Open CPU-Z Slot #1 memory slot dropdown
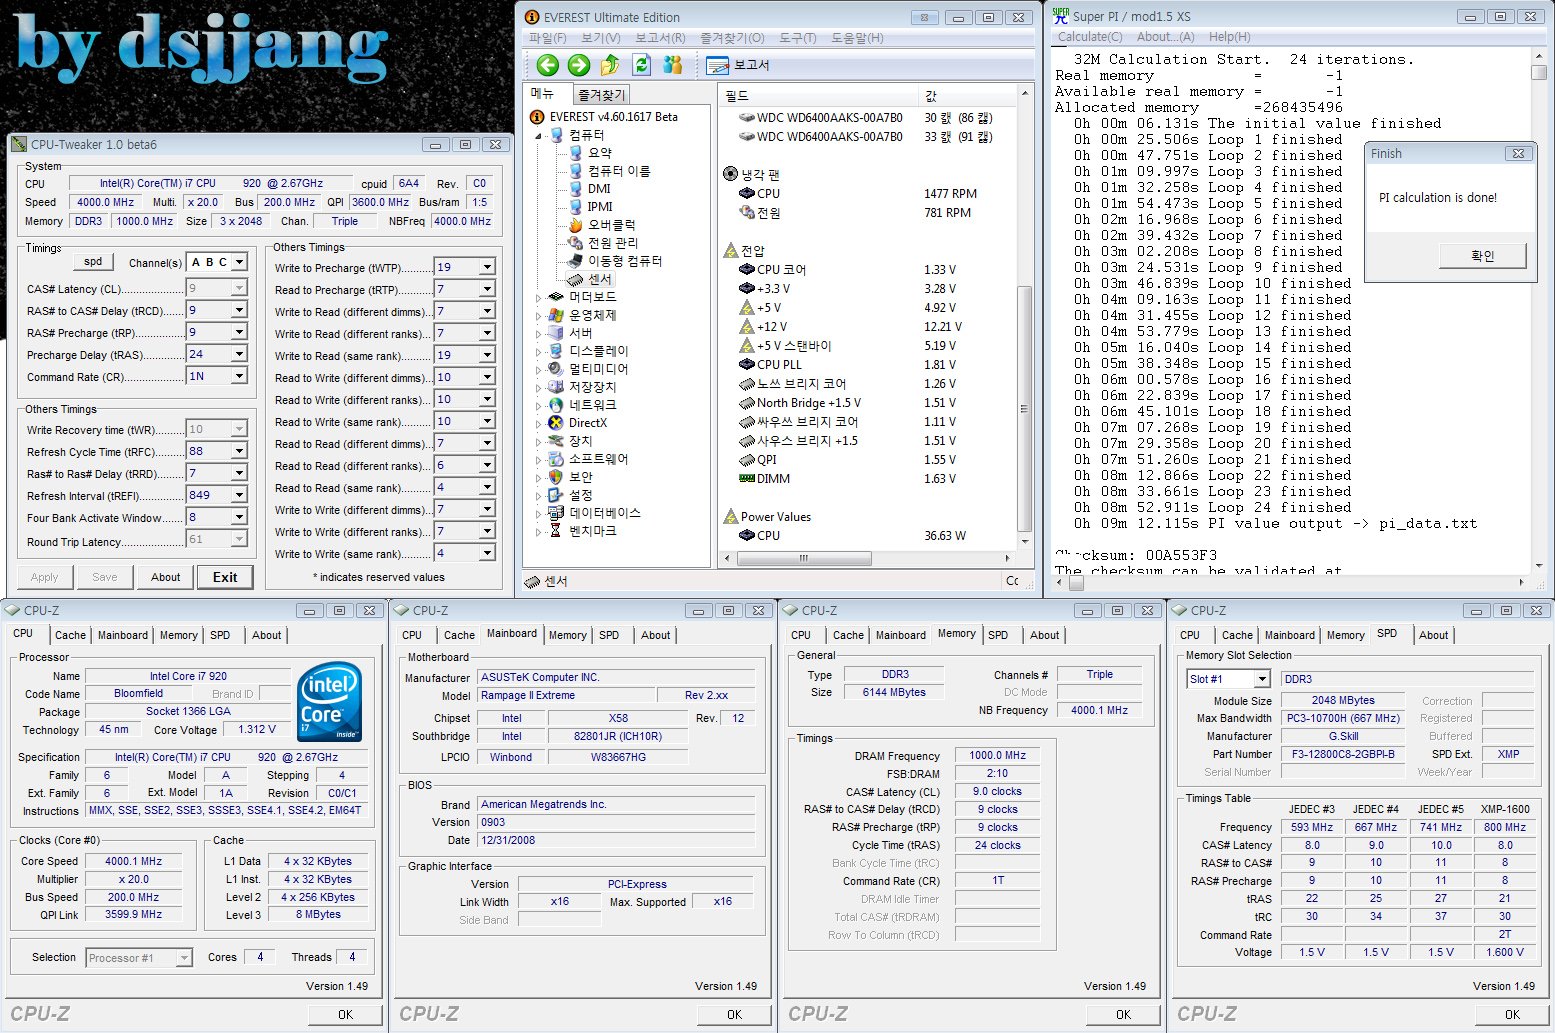 tap(1262, 679)
